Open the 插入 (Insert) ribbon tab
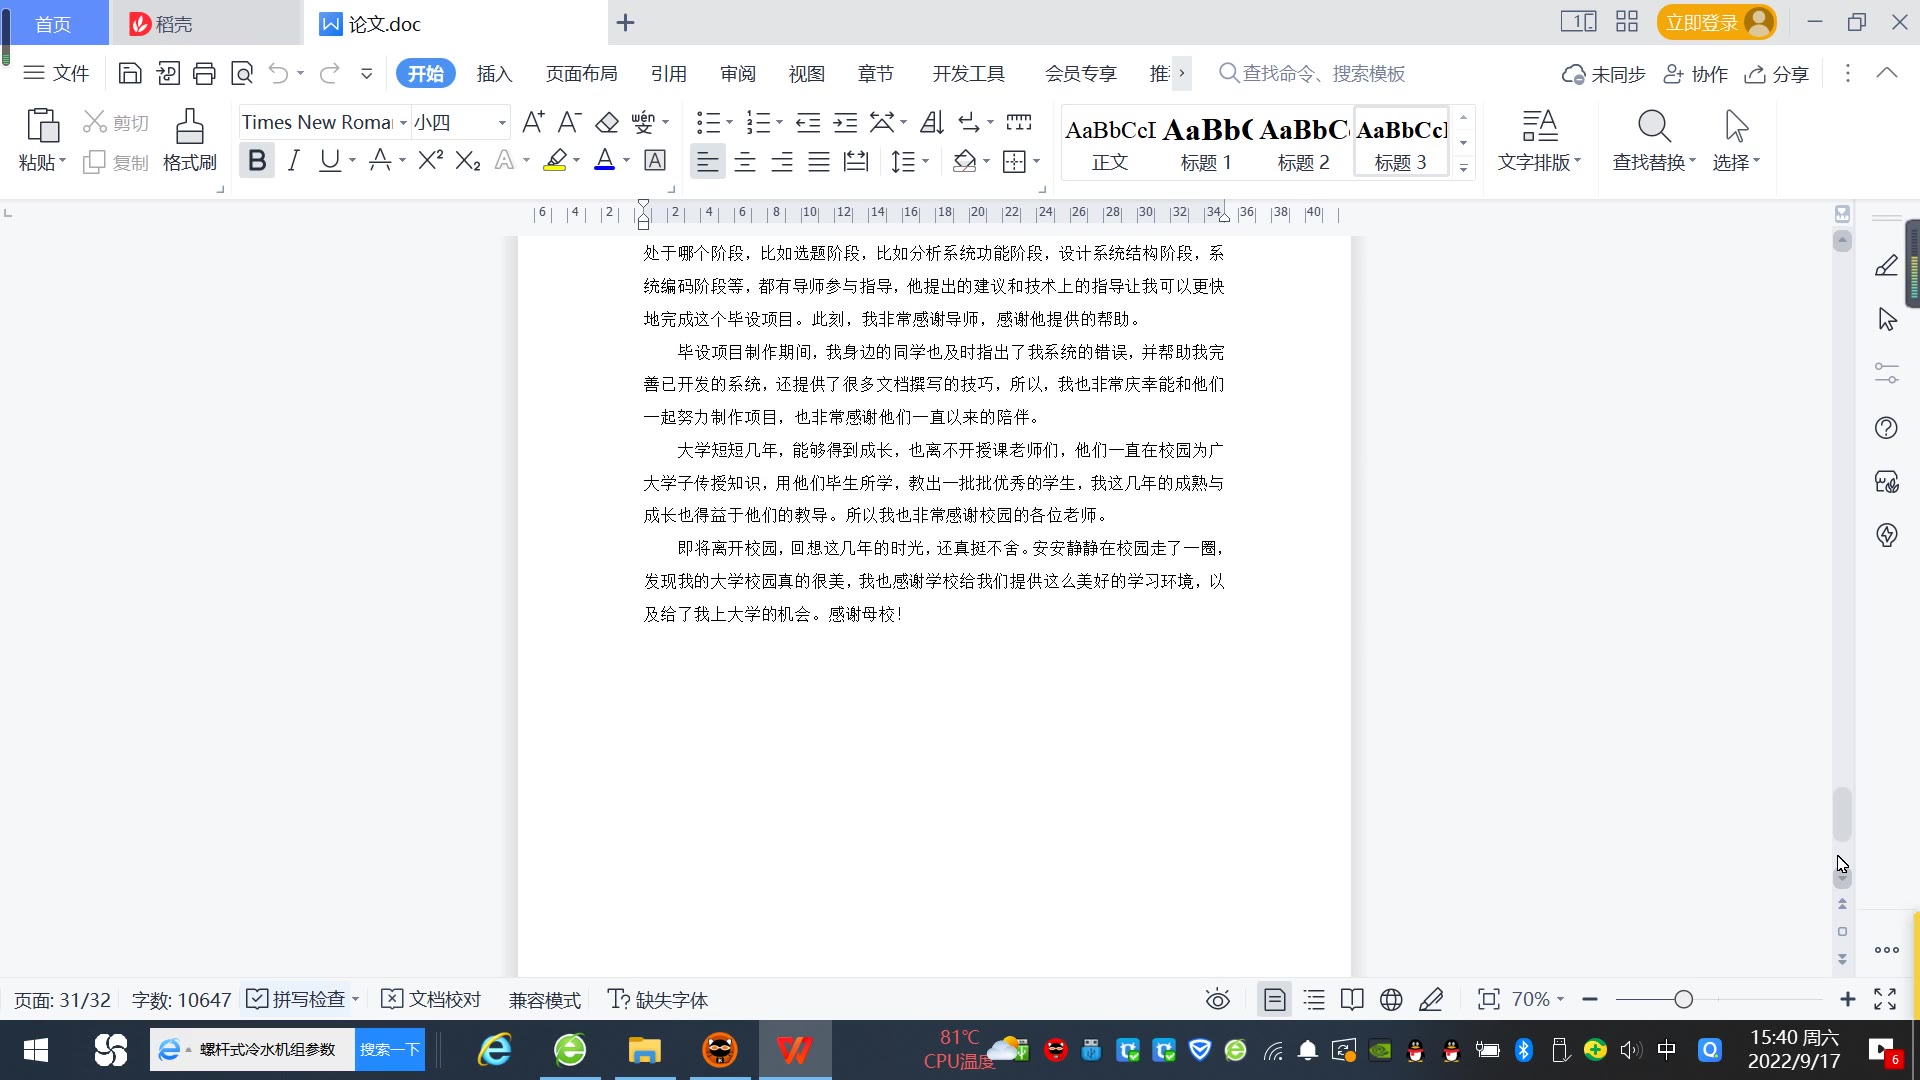The height and width of the screenshot is (1080, 1920). [x=494, y=73]
